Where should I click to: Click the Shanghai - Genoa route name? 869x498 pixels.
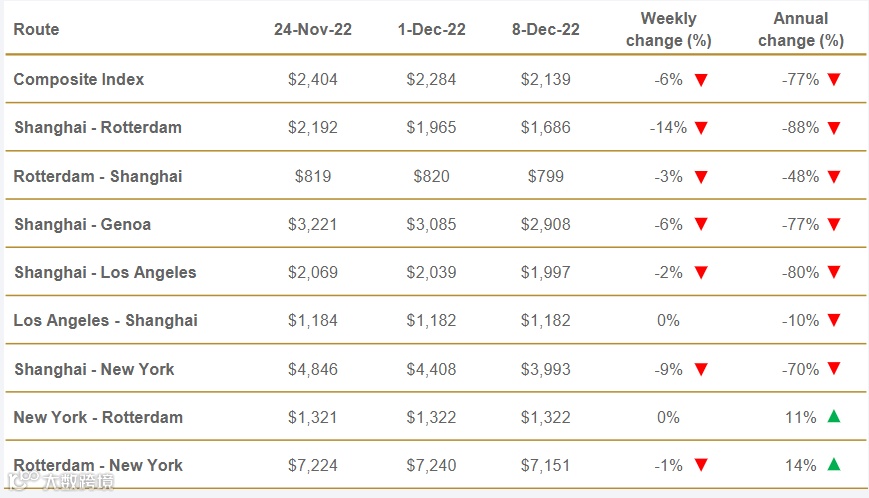click(x=83, y=224)
